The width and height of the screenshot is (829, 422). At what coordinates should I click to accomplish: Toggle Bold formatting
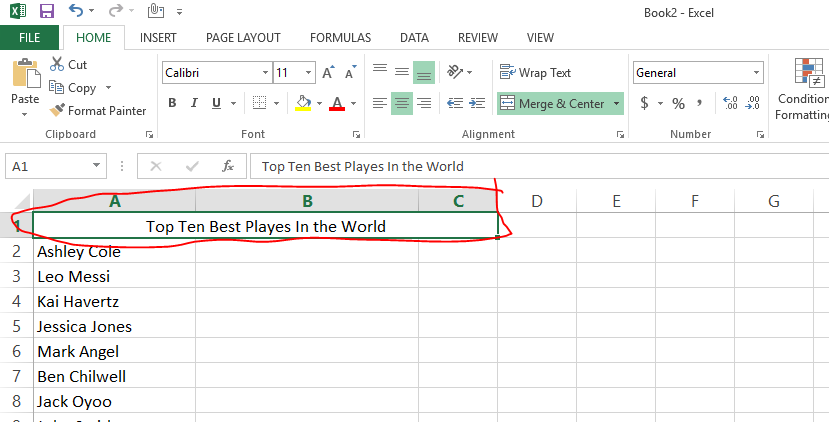172,103
